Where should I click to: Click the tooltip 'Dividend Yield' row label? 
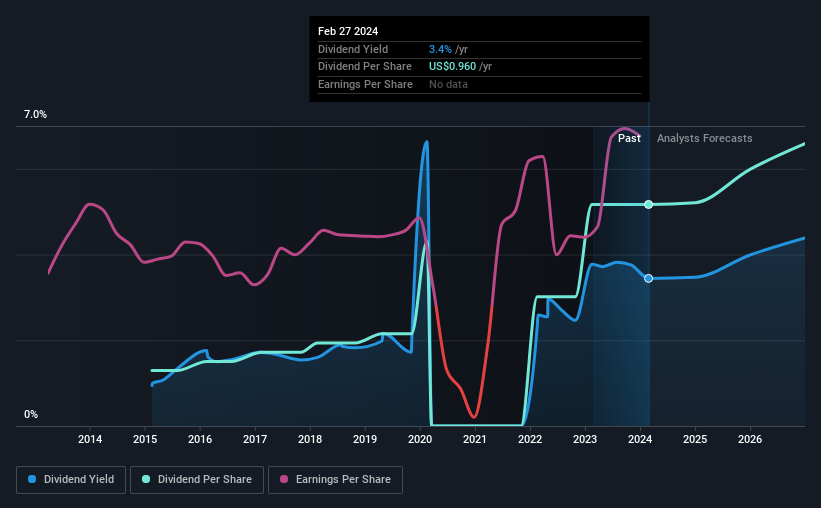(x=353, y=49)
